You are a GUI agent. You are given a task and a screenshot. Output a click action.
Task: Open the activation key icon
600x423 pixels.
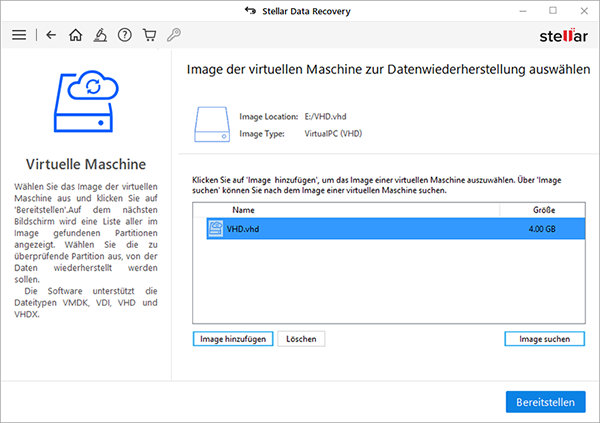[x=174, y=35]
